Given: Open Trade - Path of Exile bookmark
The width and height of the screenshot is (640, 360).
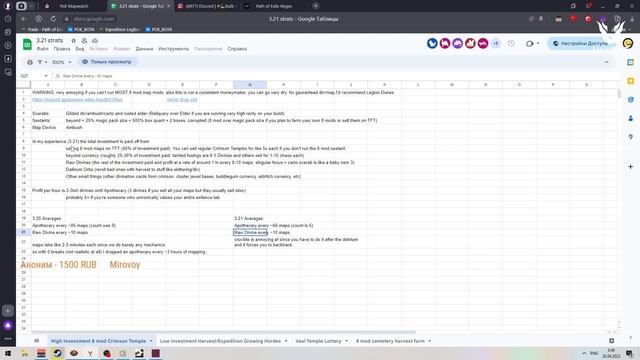Looking at the screenshot, I should tap(42, 29).
